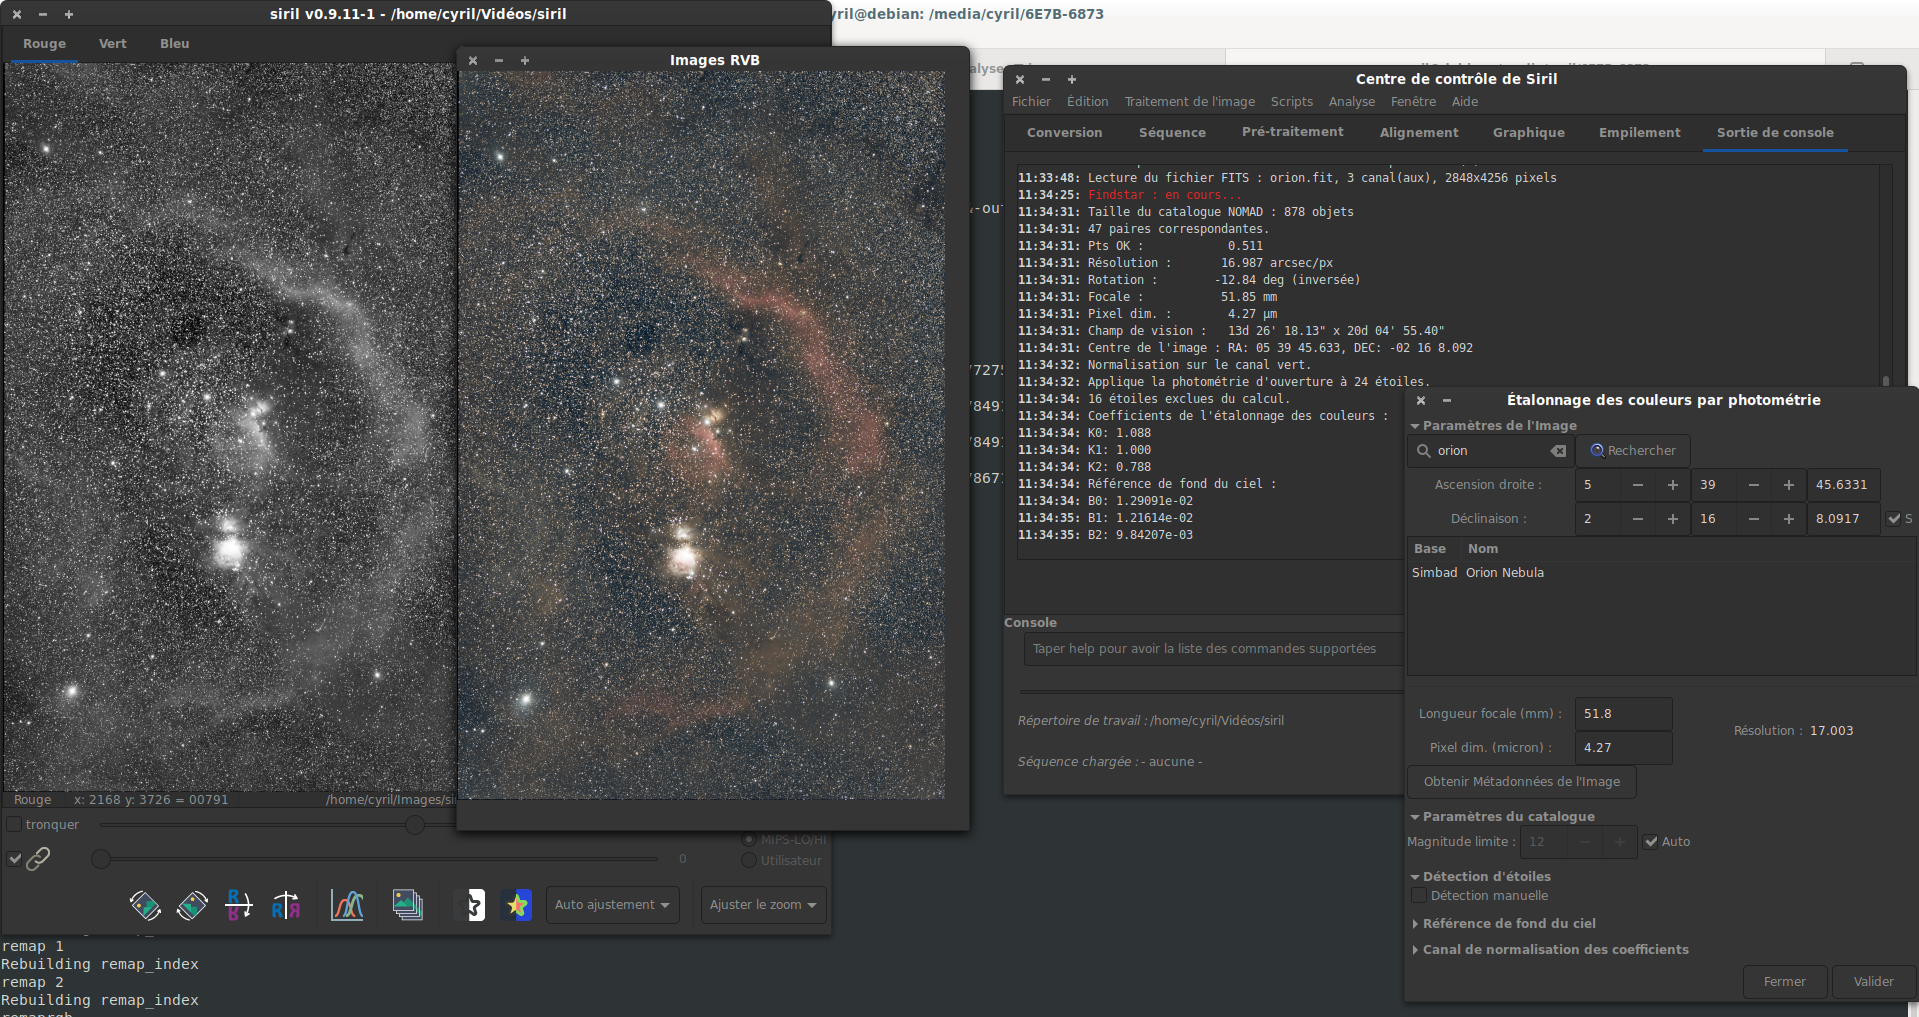Mirror the image about the vertical axis

286,905
